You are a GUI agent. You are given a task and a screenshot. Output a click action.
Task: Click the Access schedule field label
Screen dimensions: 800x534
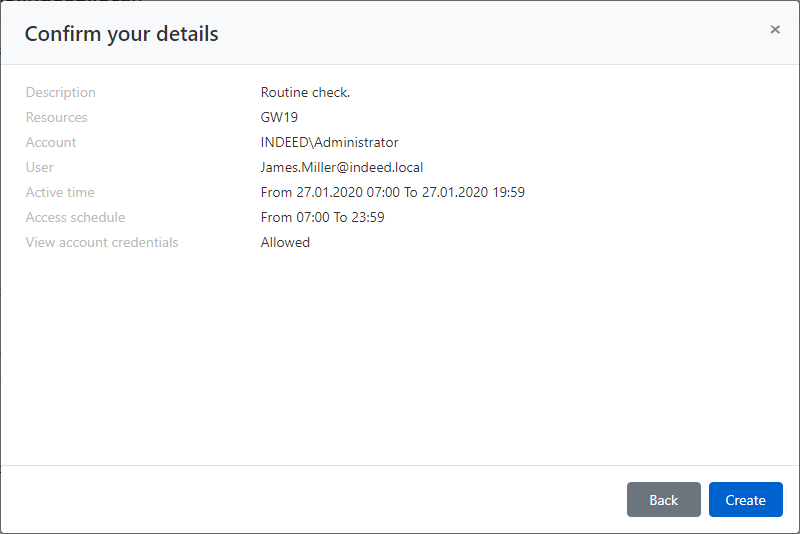75,217
